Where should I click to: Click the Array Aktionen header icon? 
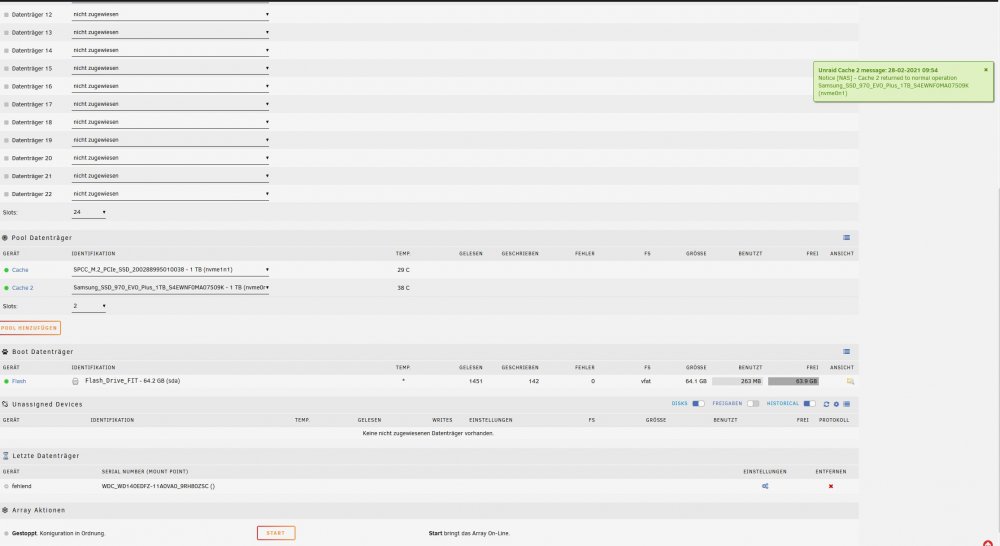coord(5,510)
